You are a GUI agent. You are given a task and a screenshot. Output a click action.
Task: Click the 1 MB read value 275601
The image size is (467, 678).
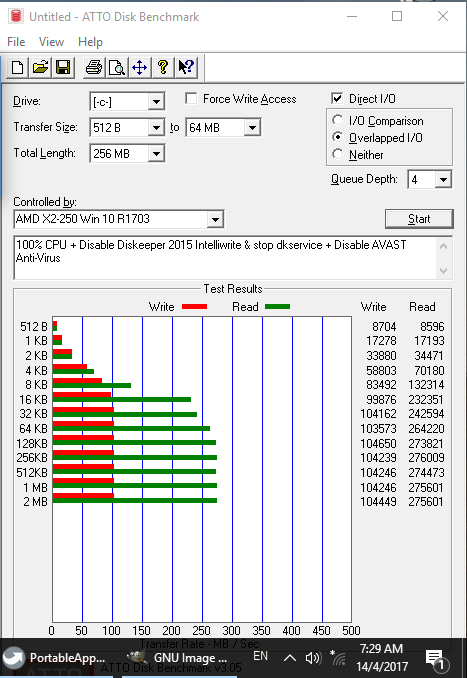click(x=426, y=487)
